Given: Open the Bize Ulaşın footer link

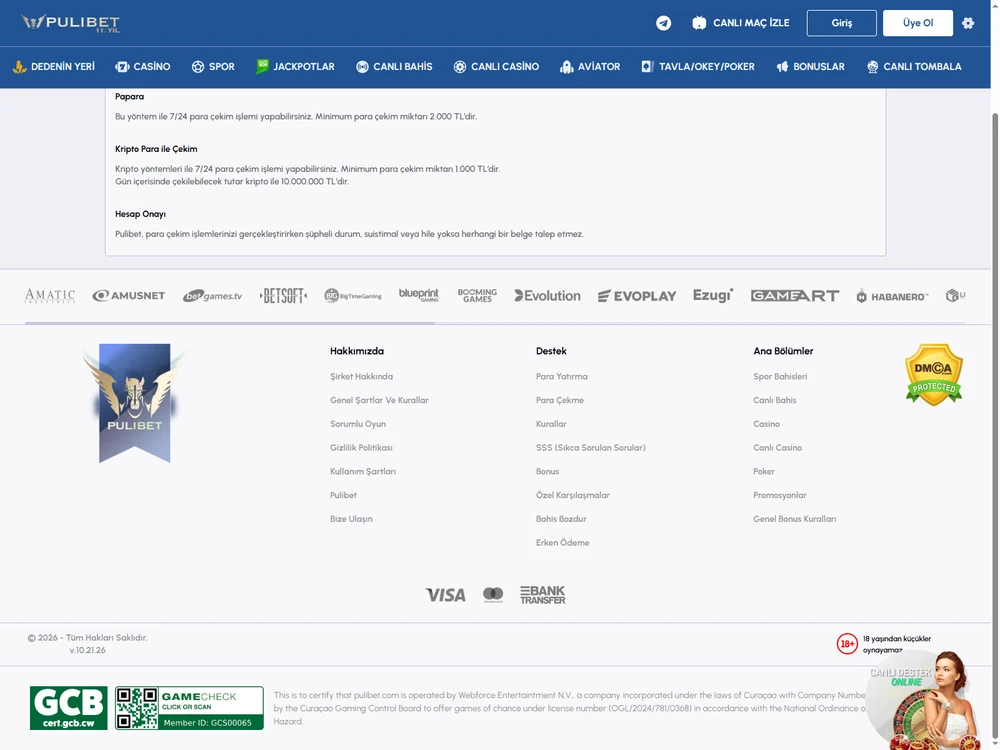Looking at the screenshot, I should (351, 519).
